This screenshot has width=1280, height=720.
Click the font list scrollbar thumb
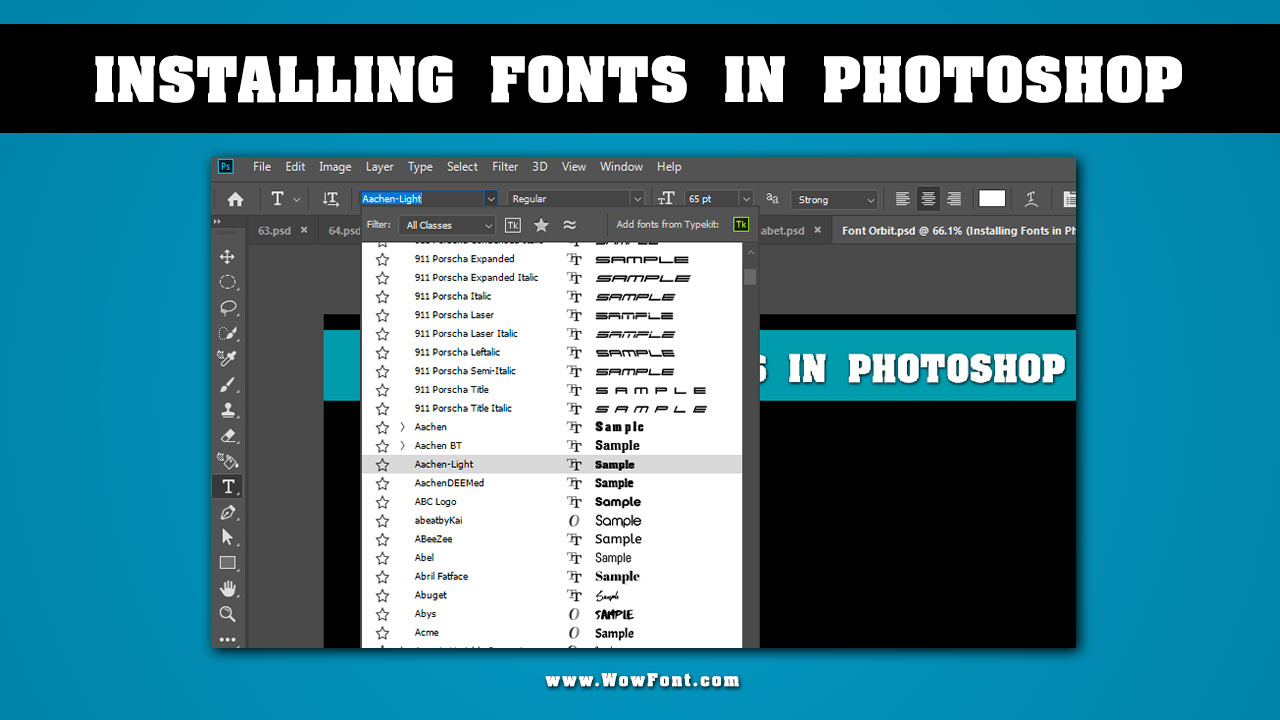click(750, 277)
